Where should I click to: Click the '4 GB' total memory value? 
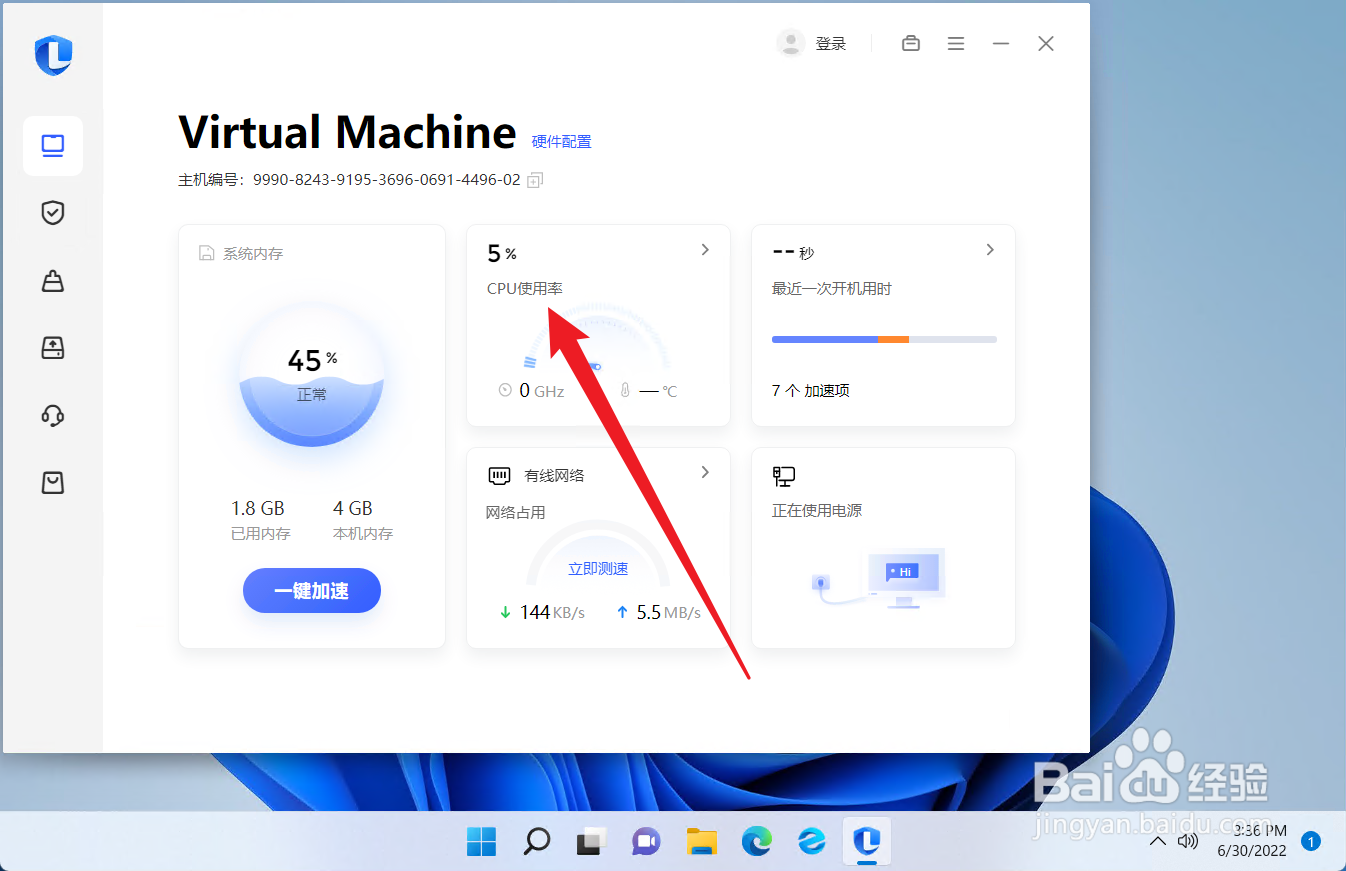(353, 508)
